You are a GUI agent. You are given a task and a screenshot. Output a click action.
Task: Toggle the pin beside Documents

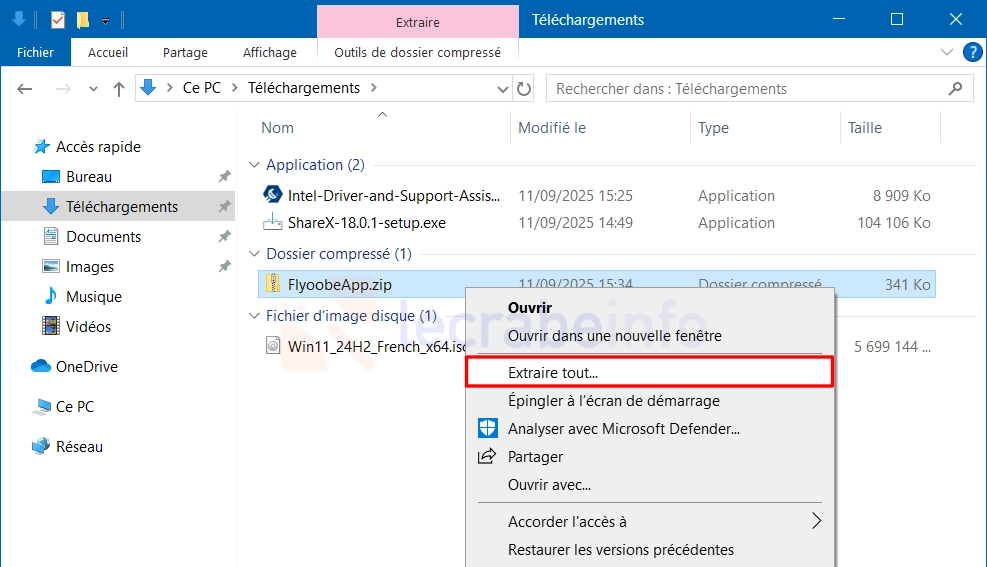pos(224,236)
